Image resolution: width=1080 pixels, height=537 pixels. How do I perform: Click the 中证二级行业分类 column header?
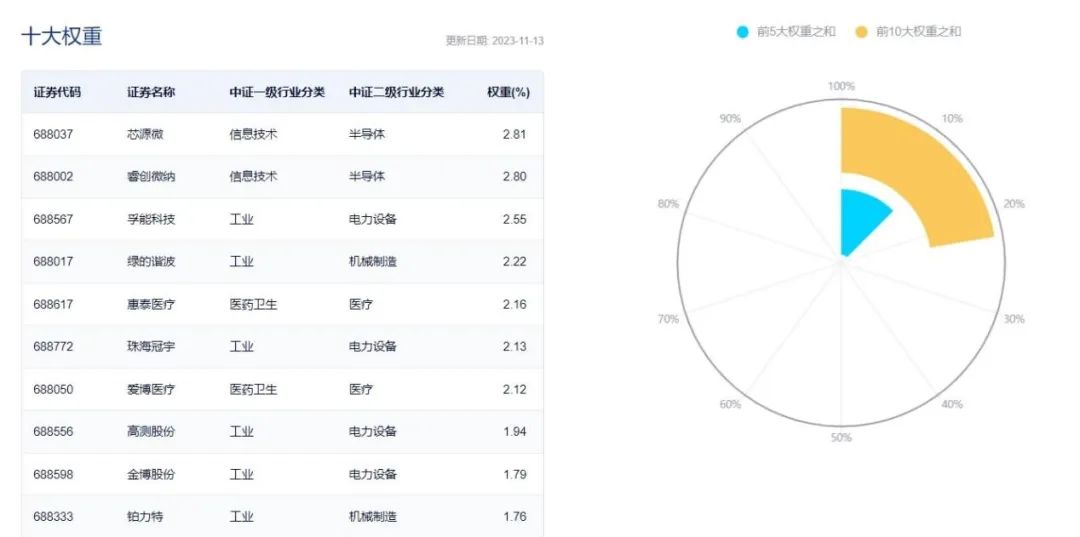click(397, 92)
